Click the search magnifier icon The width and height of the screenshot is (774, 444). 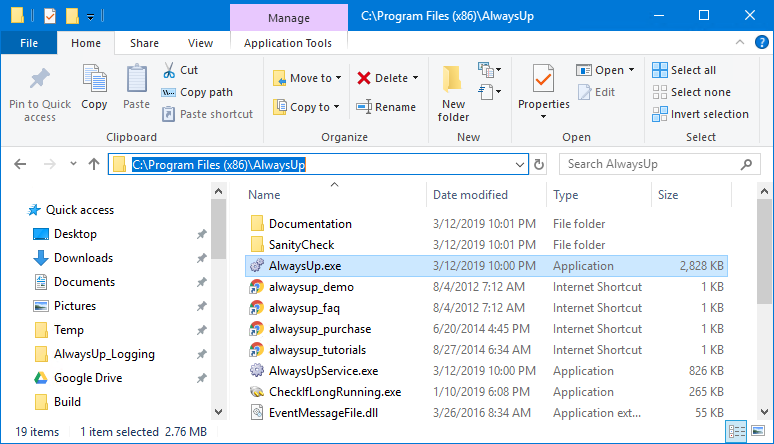point(746,164)
